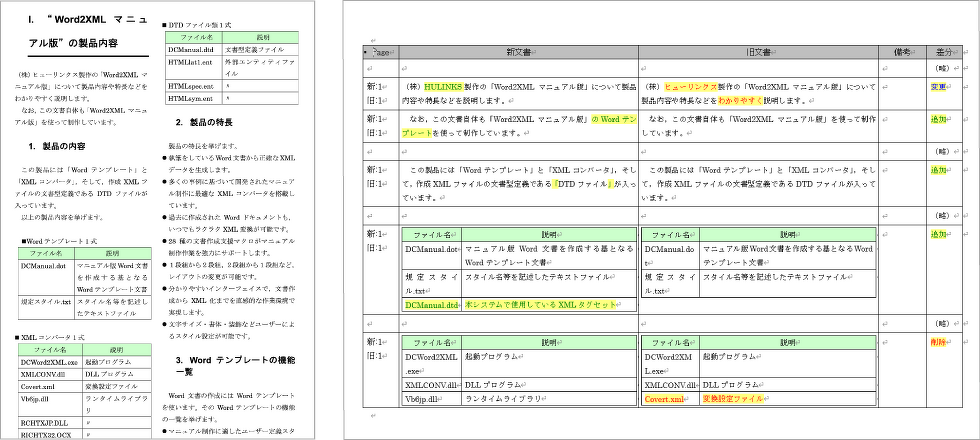Select the RCHTXJP.DLL cell in XML converter table

tap(43, 423)
